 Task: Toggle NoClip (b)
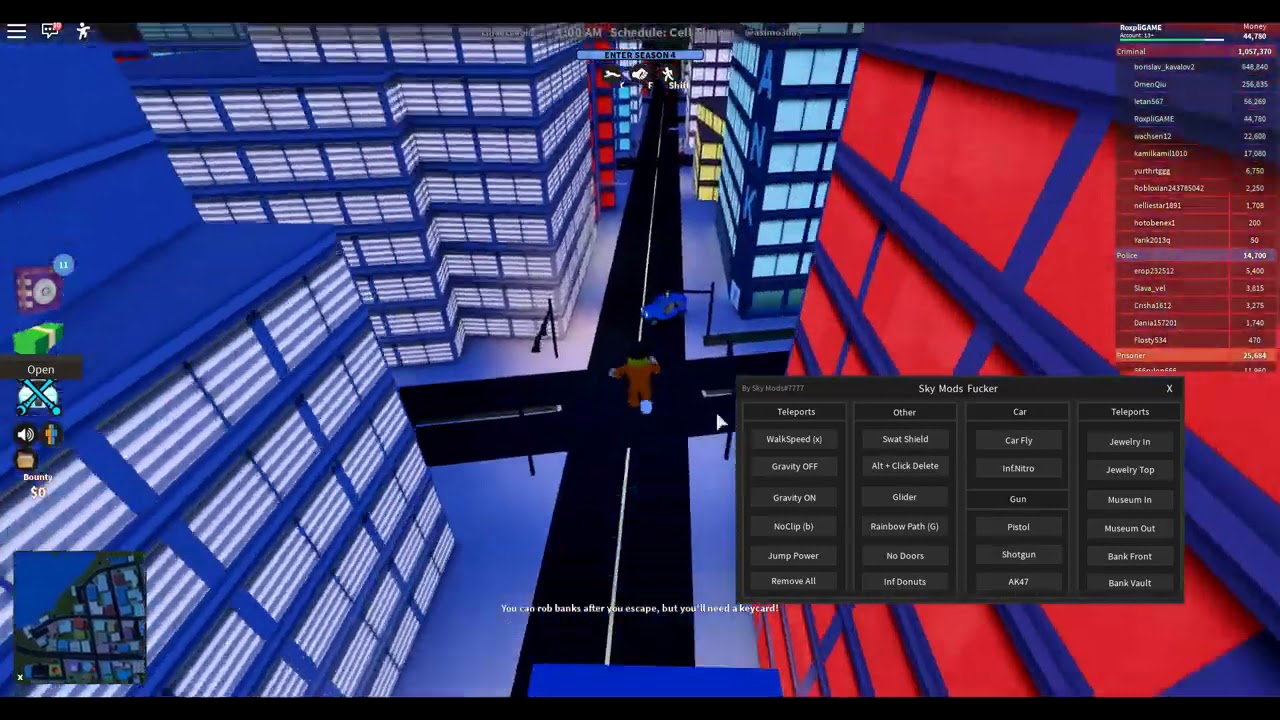point(794,526)
